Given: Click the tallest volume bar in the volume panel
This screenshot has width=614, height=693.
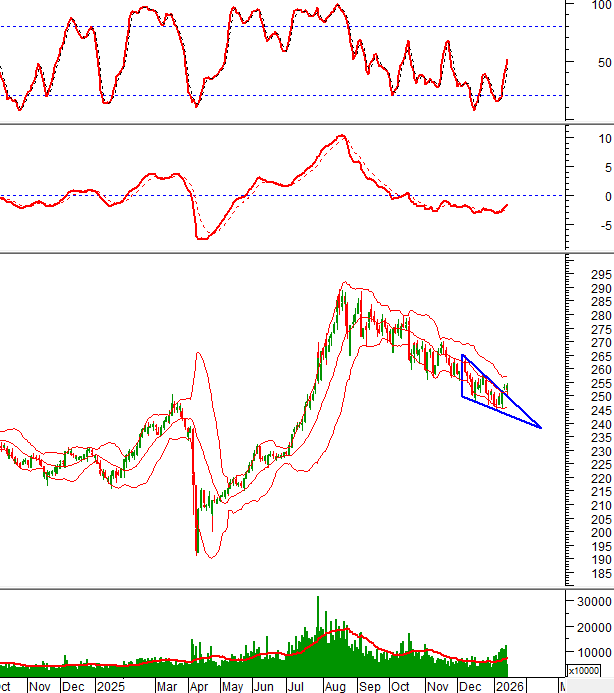Looking at the screenshot, I should pyautogui.click(x=318, y=600).
